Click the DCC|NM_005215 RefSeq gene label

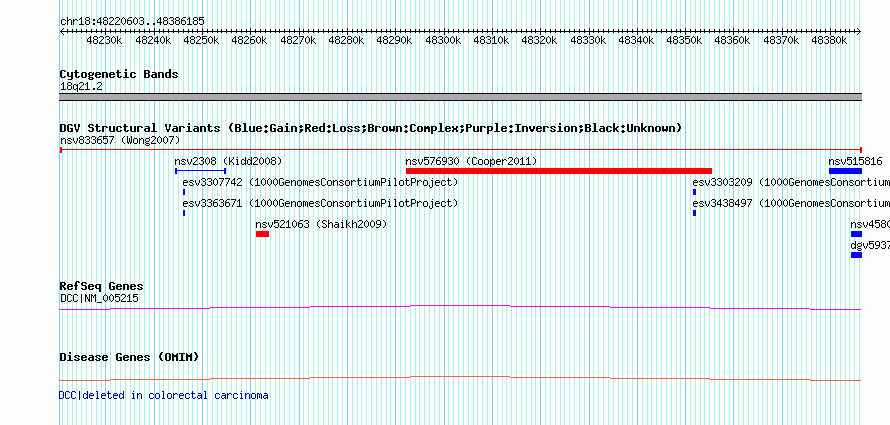click(x=99, y=298)
